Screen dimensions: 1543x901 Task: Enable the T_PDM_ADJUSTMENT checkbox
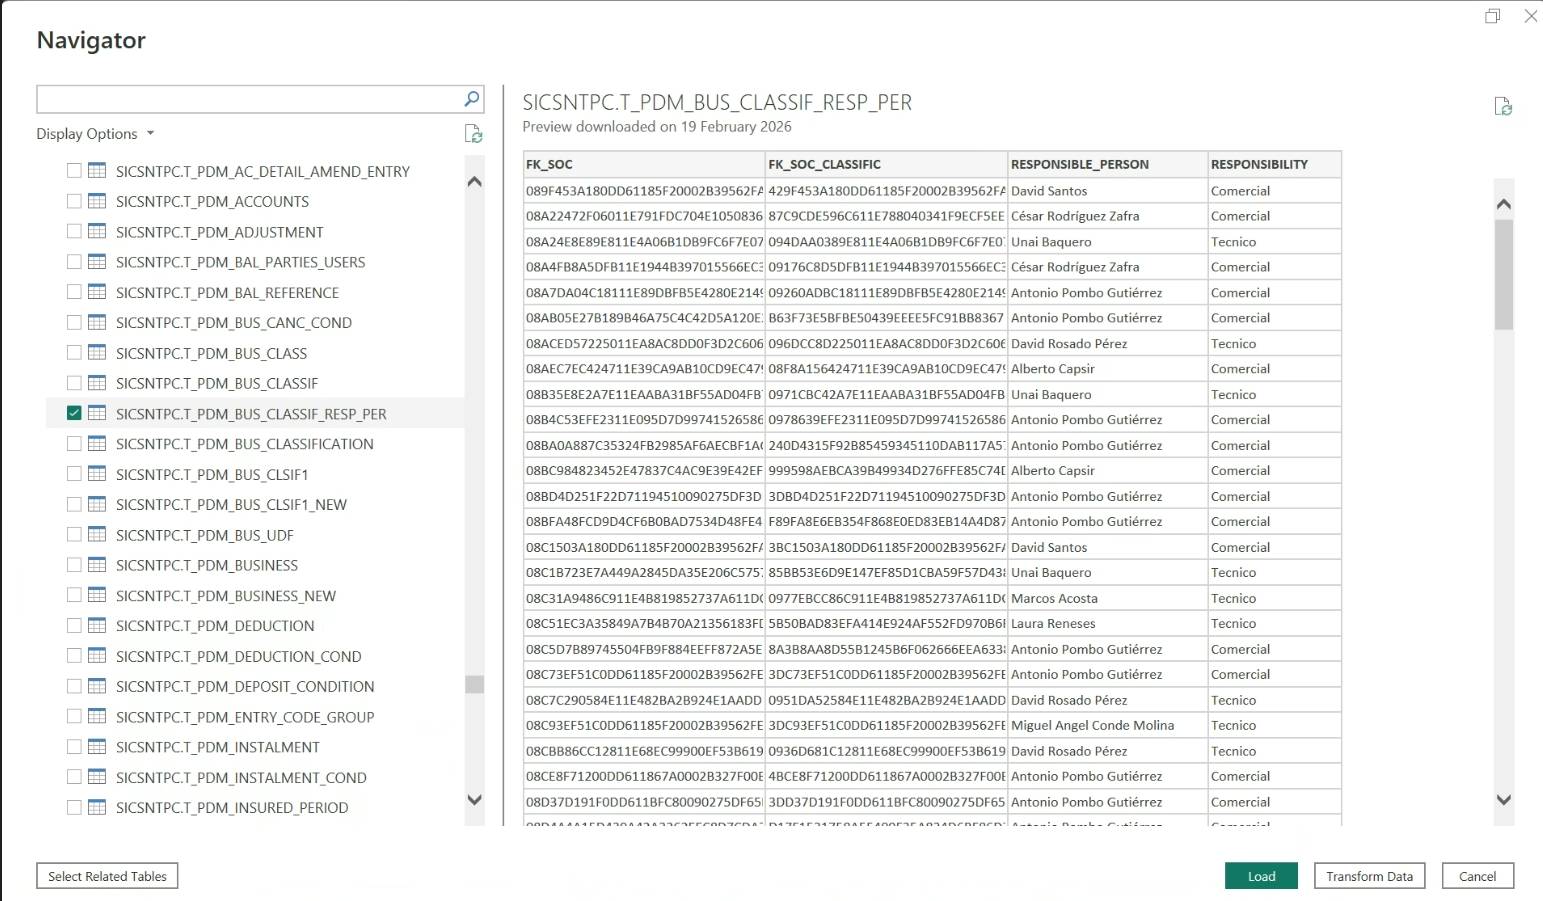[74, 232]
